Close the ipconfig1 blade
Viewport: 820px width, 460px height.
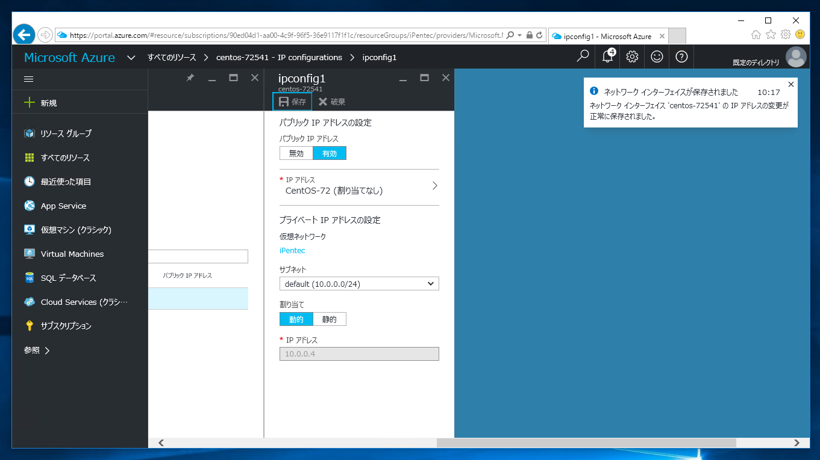coord(446,78)
